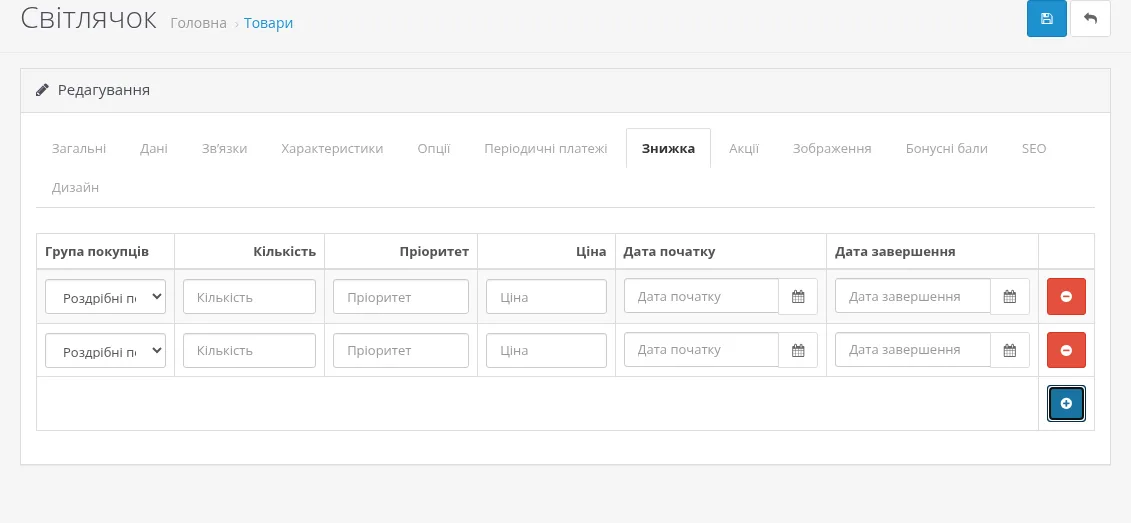Click the back arrow icon button
The image size is (1131, 523).
(1091, 19)
